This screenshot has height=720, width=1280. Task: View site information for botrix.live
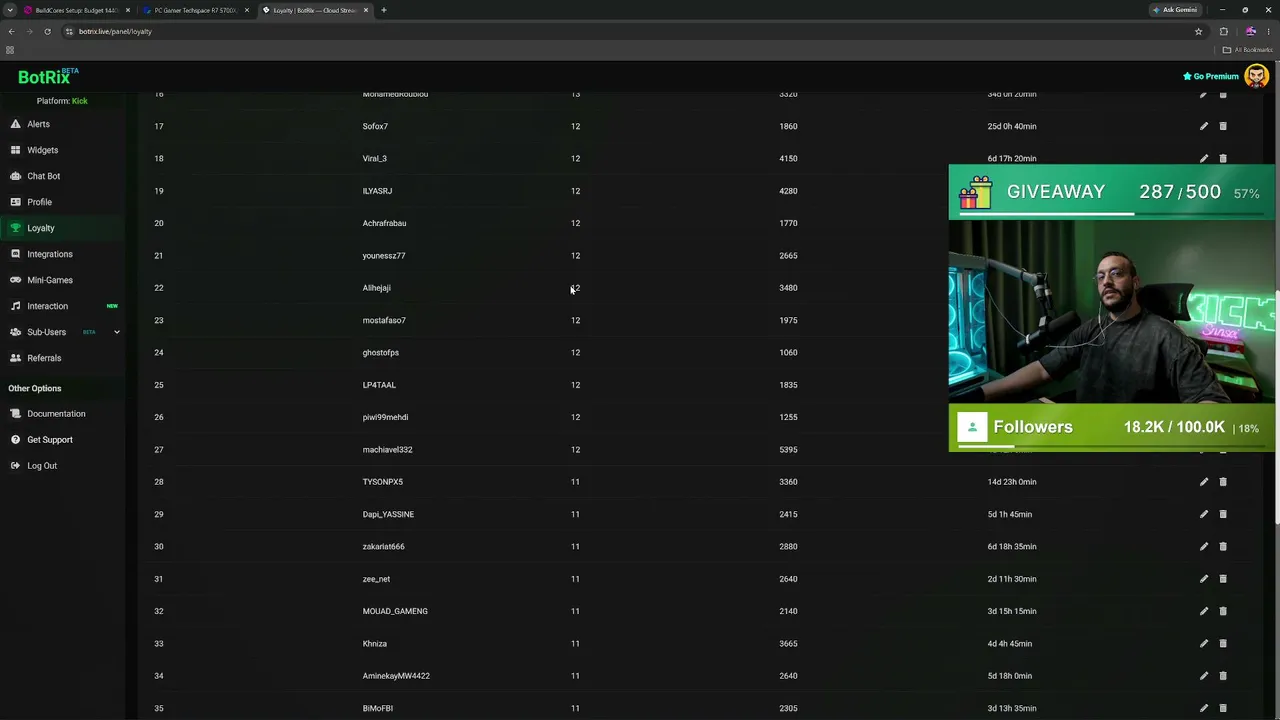(x=68, y=31)
